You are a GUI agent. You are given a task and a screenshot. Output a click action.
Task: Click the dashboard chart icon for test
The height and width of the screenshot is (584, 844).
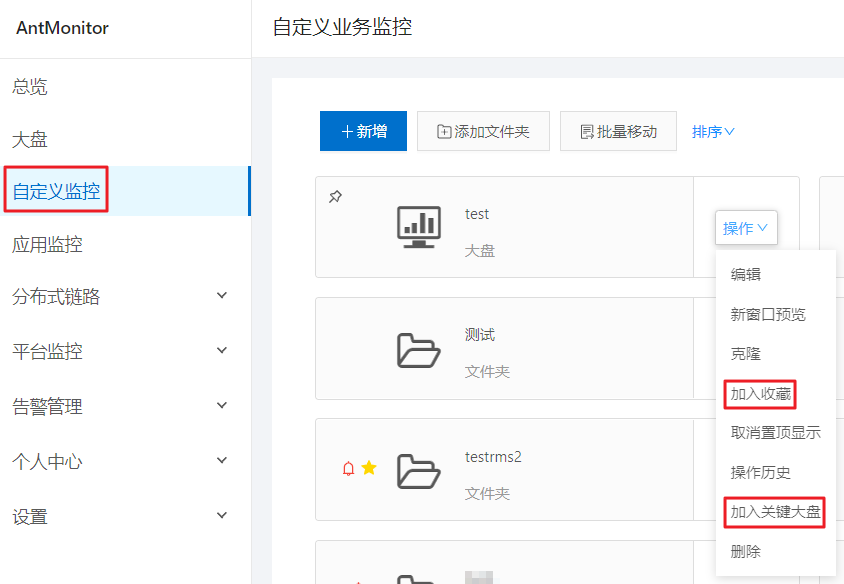pyautogui.click(x=419, y=227)
